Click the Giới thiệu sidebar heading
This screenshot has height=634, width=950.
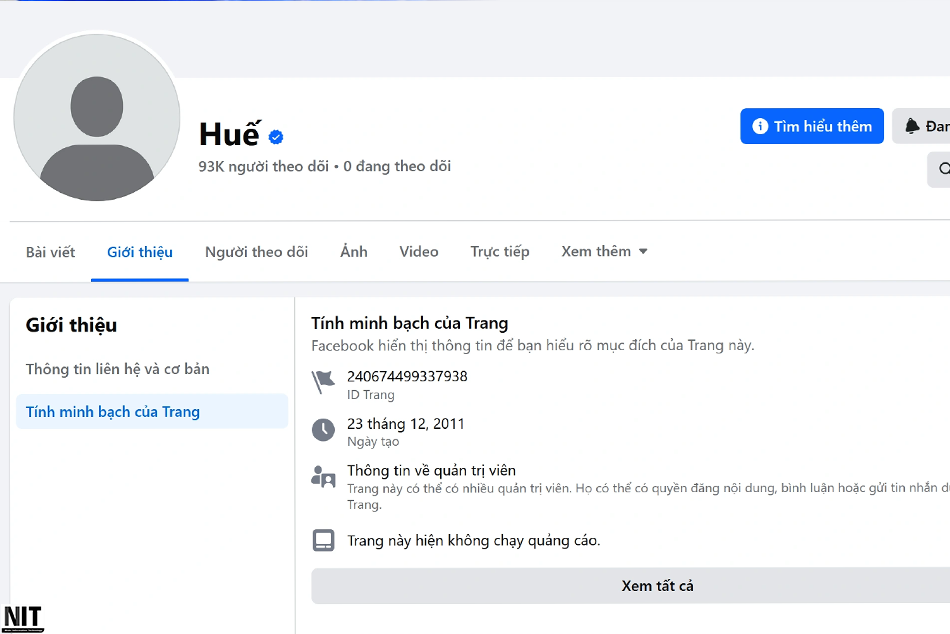[71, 325]
